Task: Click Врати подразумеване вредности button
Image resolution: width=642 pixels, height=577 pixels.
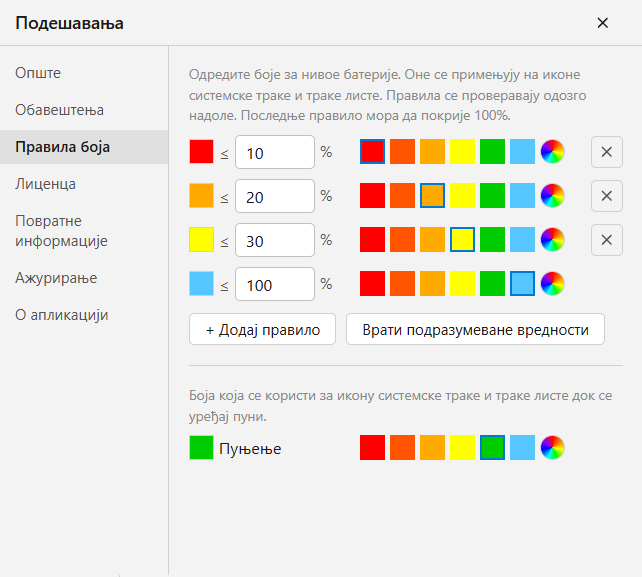Action: (475, 329)
